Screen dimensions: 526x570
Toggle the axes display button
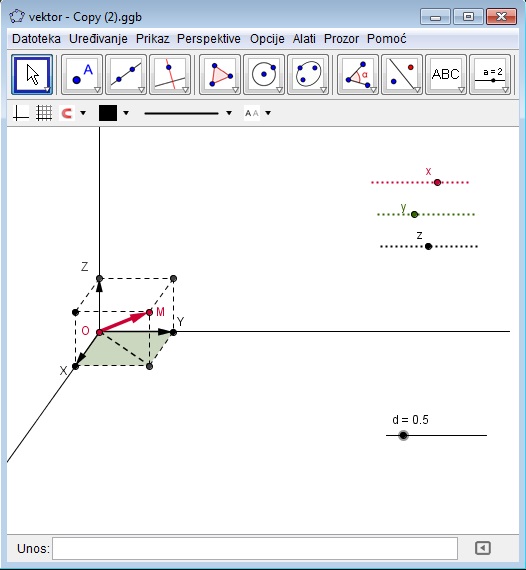click(21, 113)
